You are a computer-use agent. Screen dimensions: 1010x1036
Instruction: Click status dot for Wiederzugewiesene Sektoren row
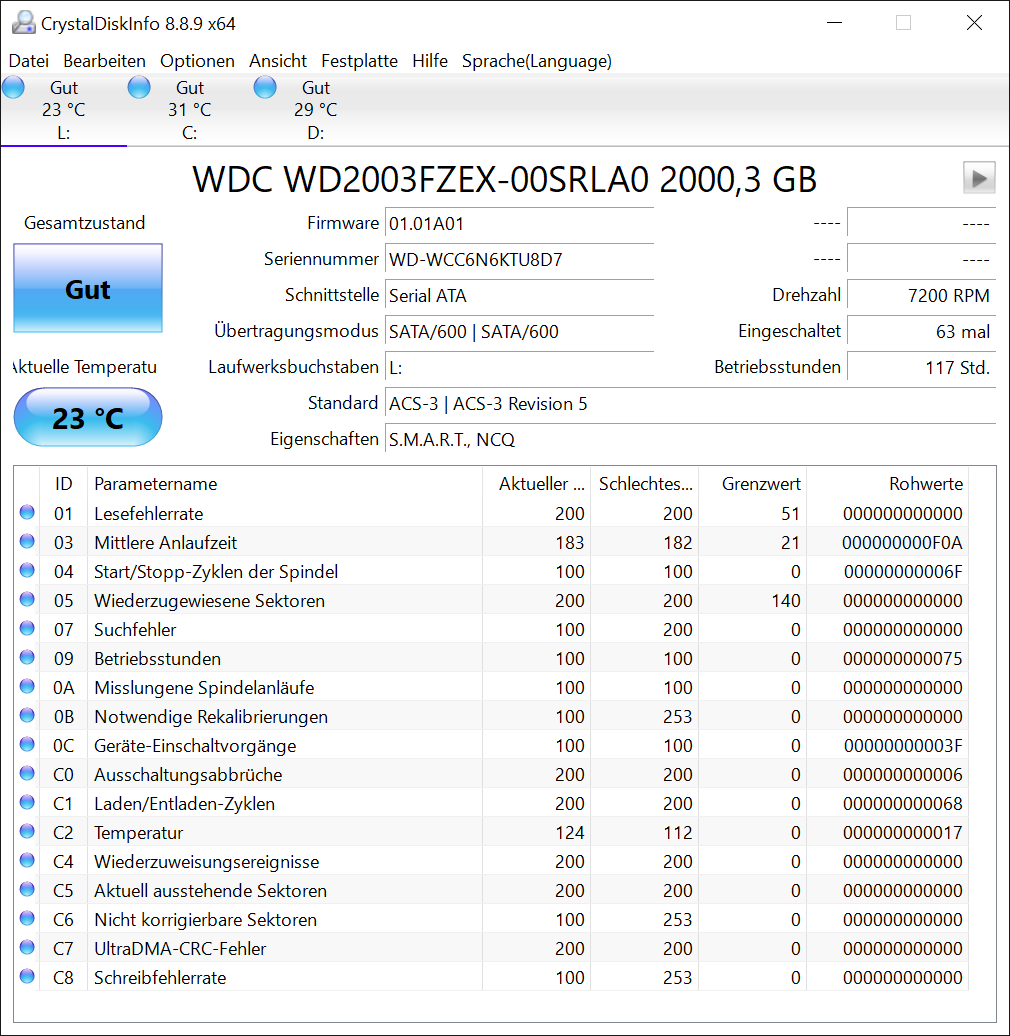click(x=27, y=599)
